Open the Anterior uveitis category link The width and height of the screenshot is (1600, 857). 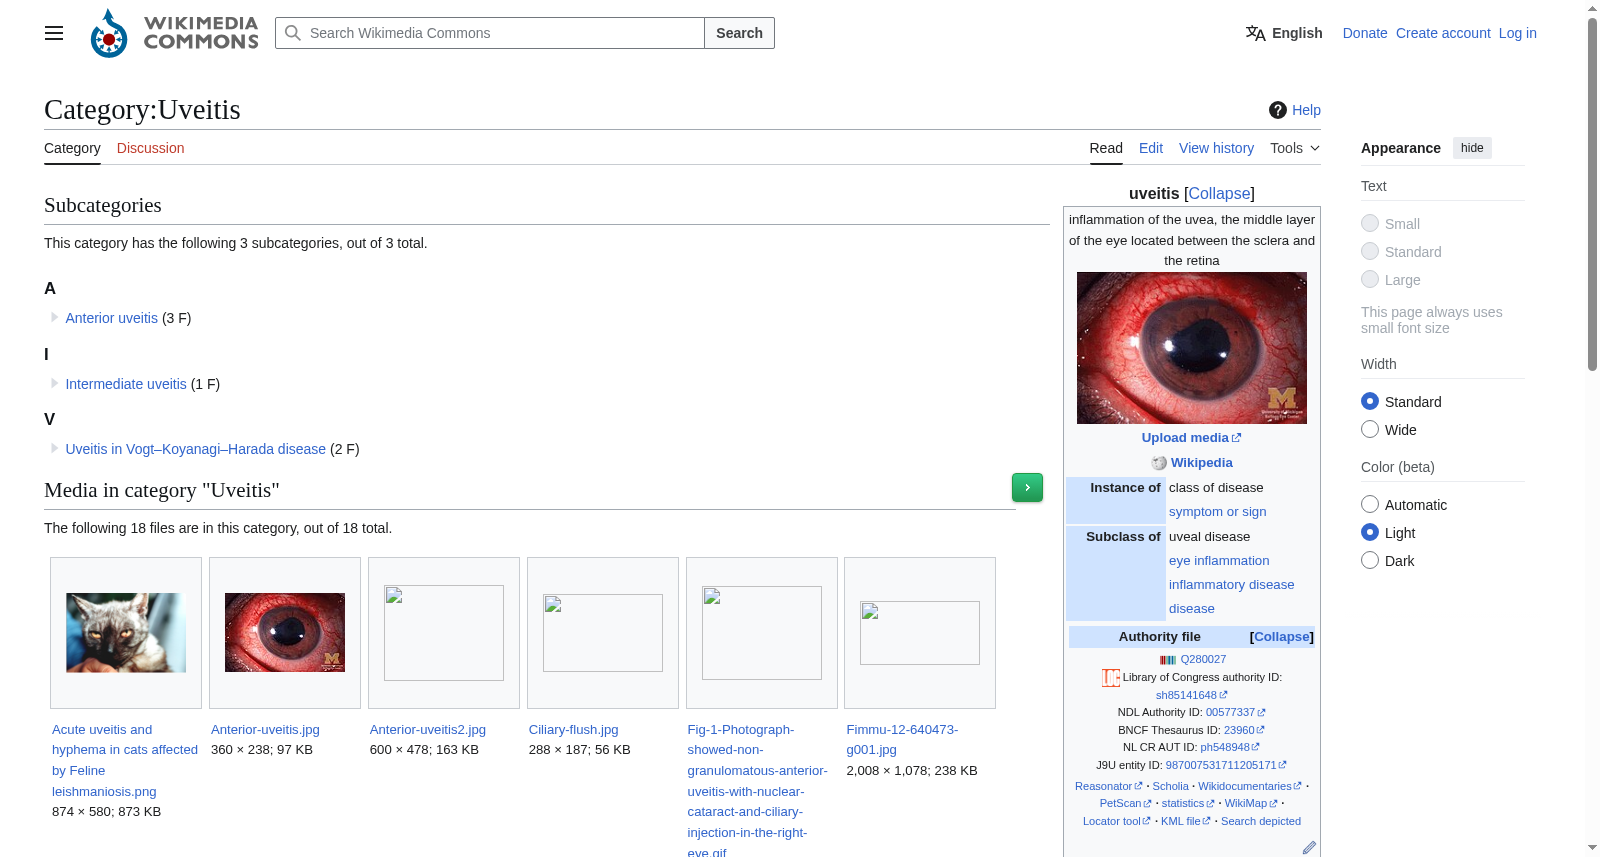(112, 318)
